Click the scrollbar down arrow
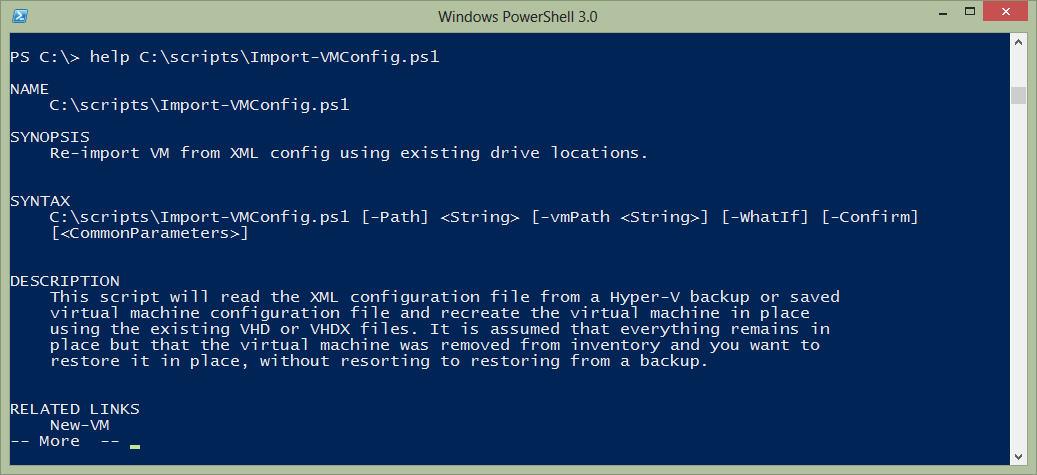This screenshot has height=475, width=1037. tap(1018, 456)
